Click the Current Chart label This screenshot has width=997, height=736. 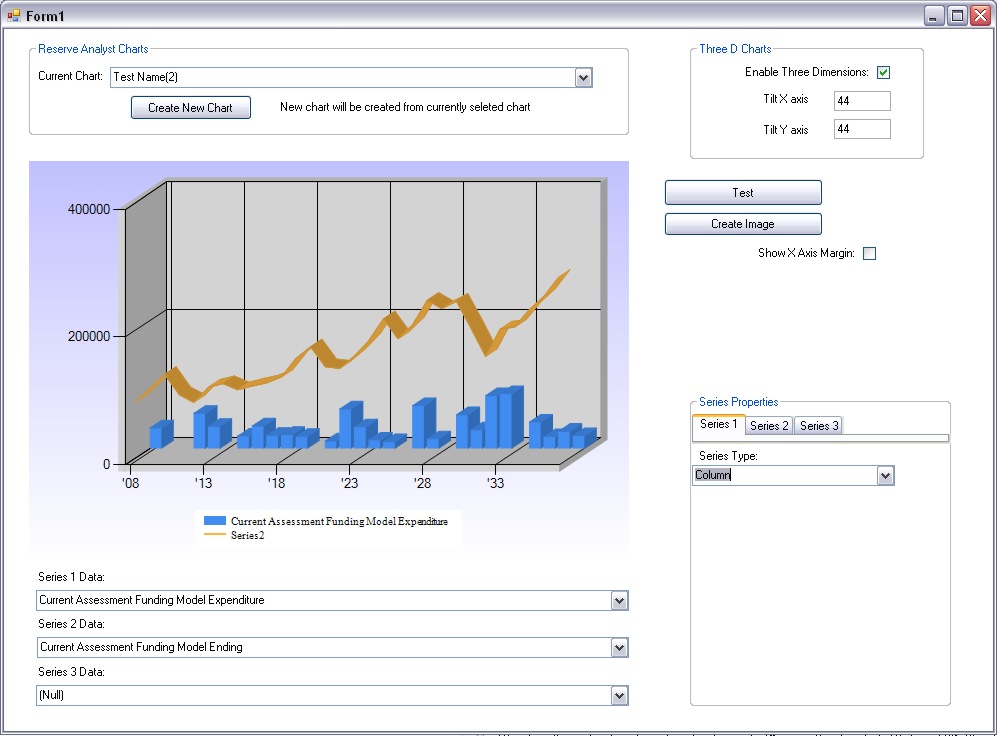[x=70, y=76]
